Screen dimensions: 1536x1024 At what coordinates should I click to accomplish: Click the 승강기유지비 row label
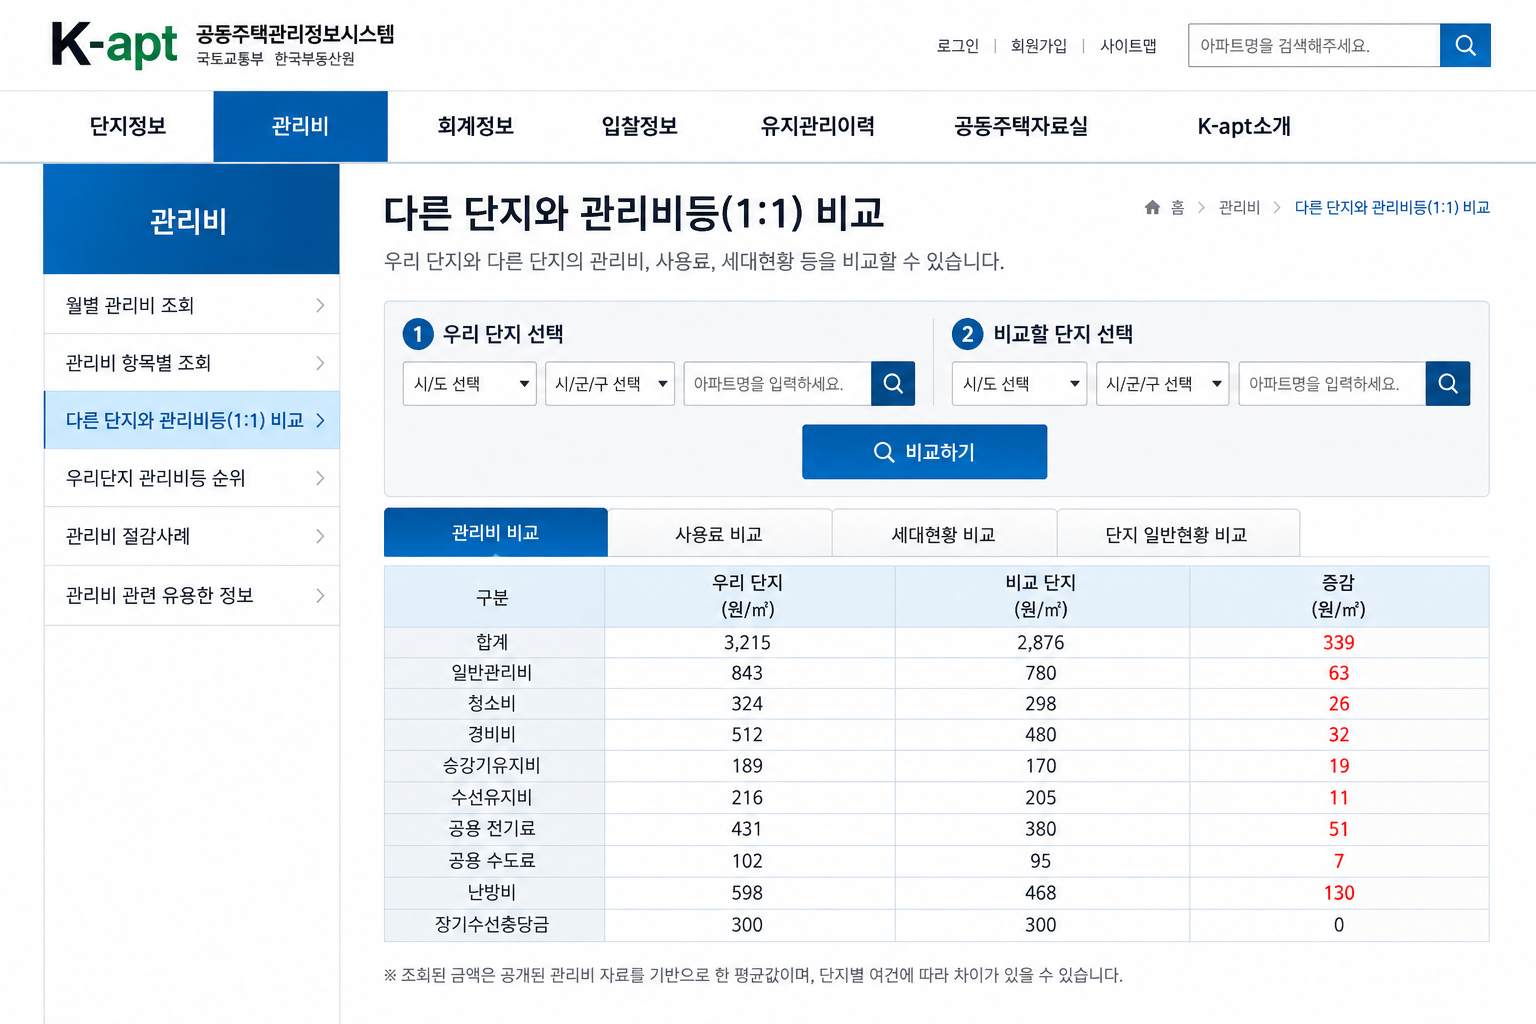pyautogui.click(x=492, y=765)
